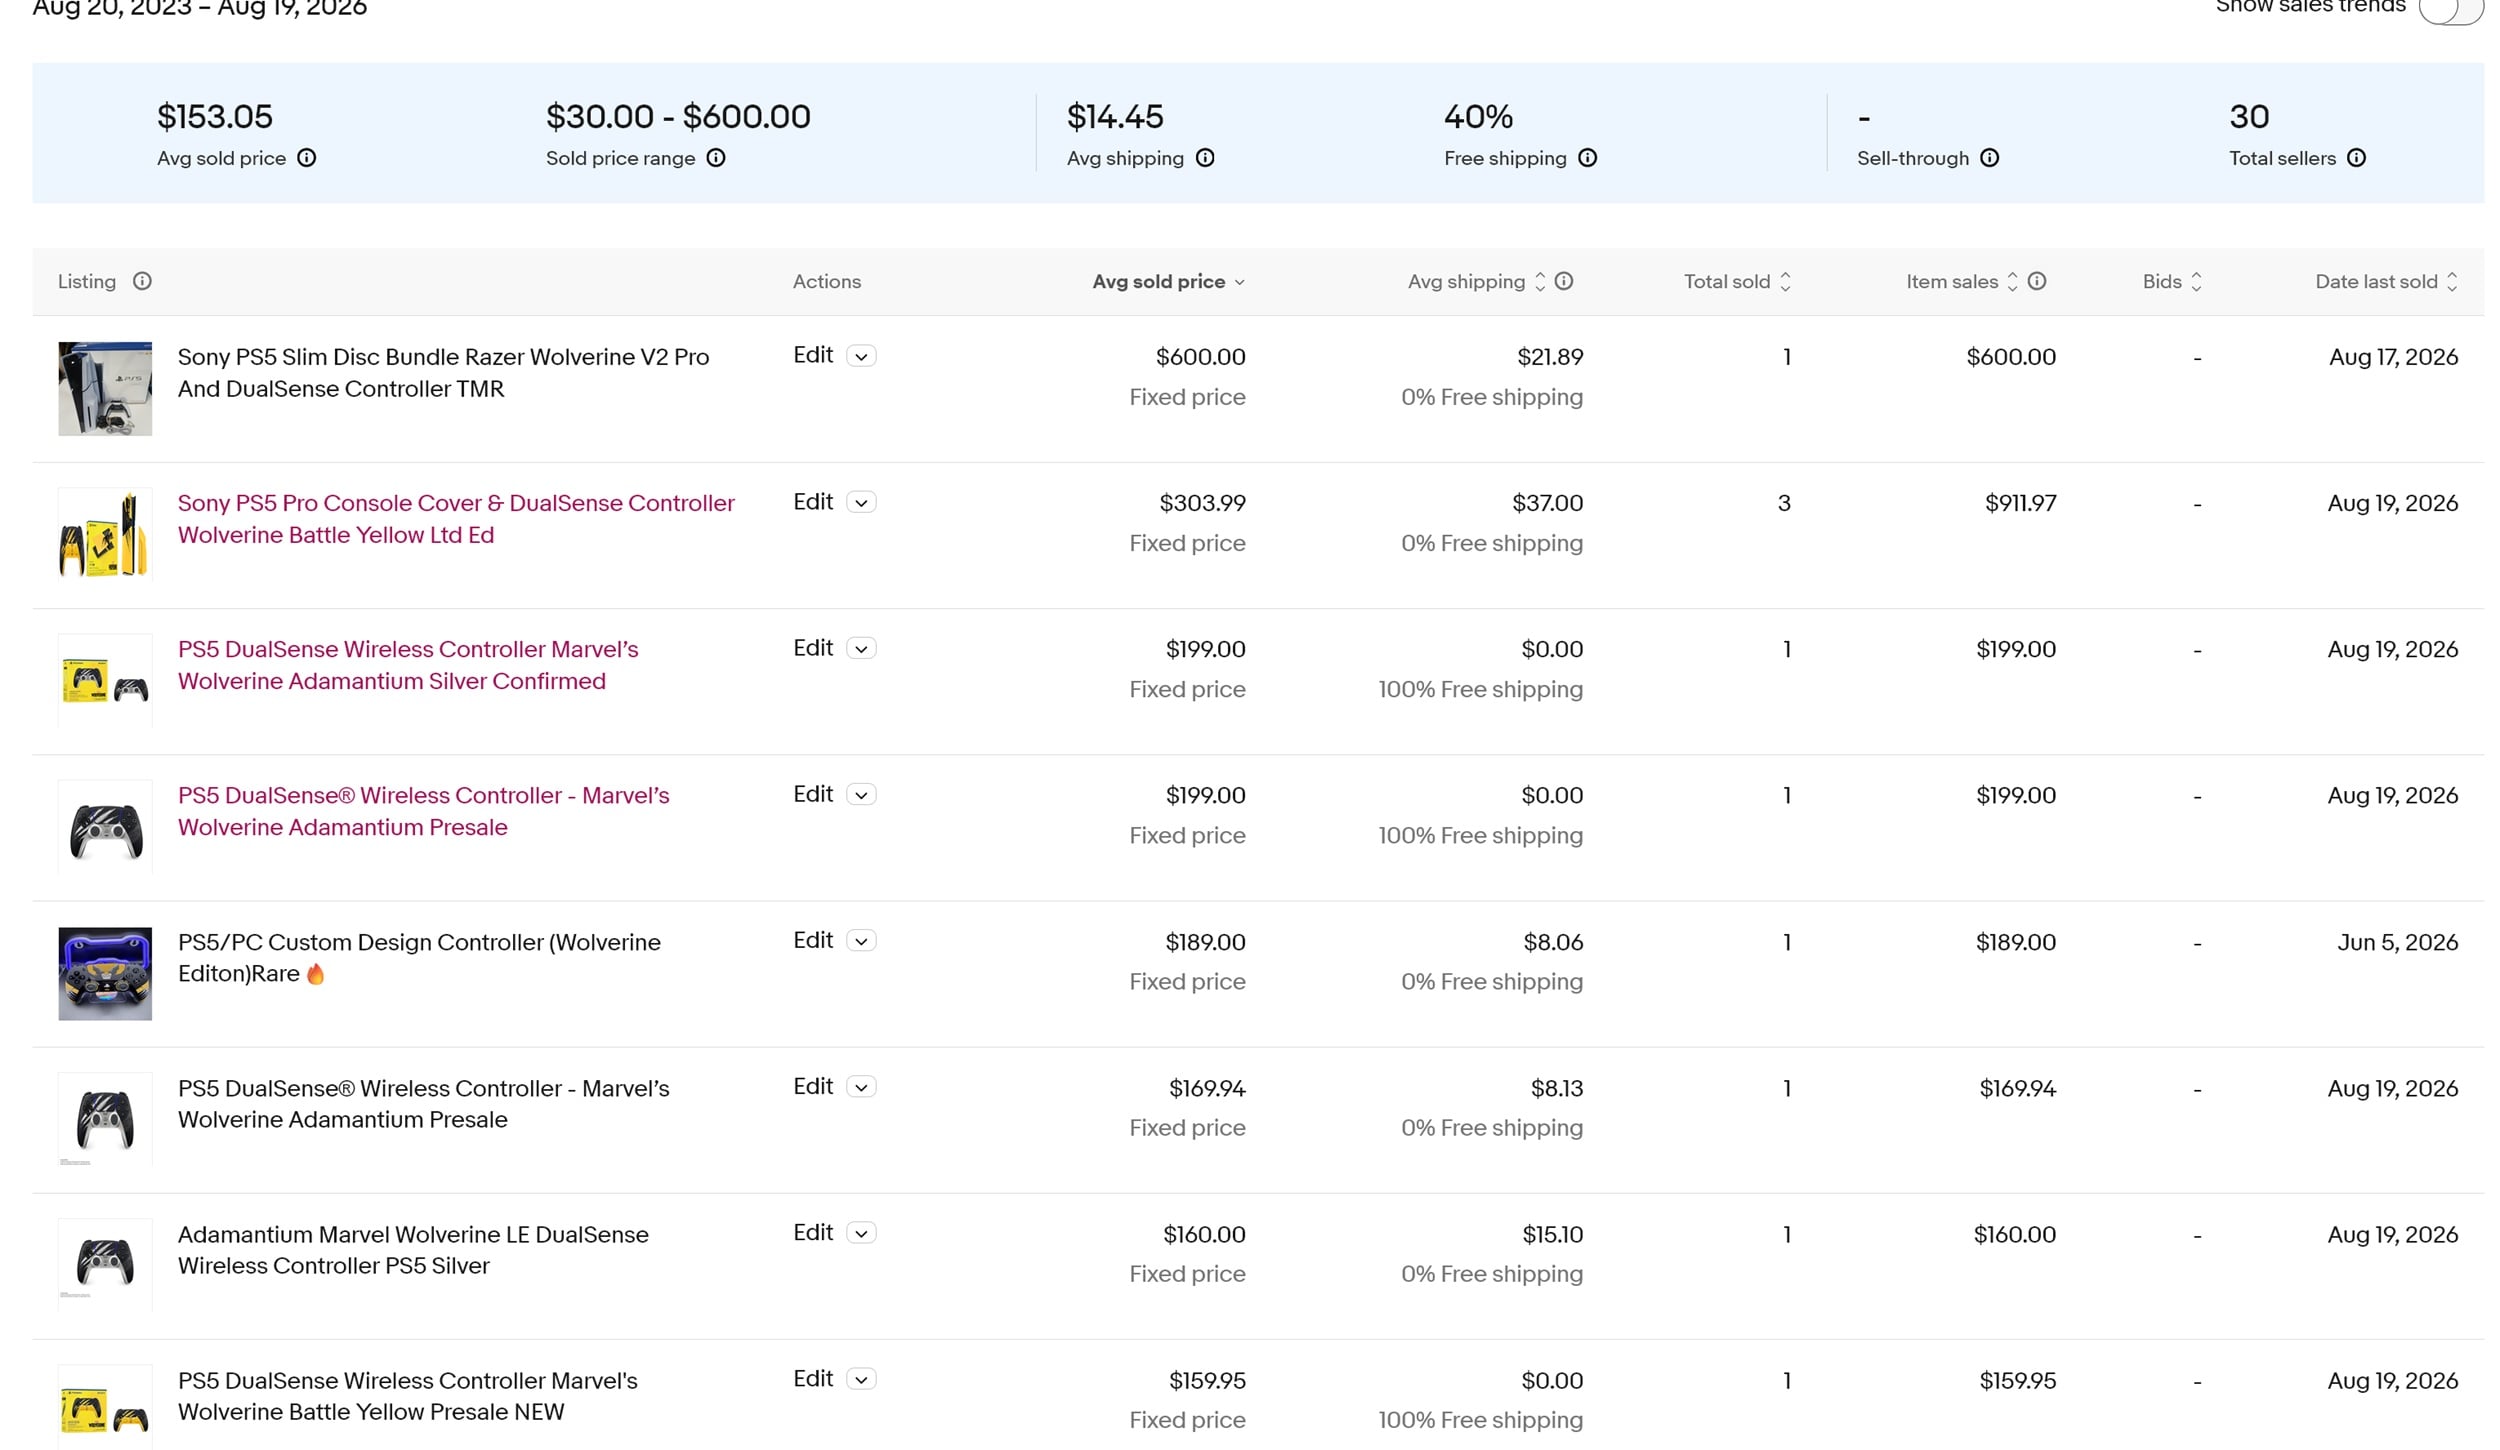Click thumbnail of Adamantium Marvel Wolverine LE listing
Image resolution: width=2500 pixels, height=1450 pixels.
click(x=105, y=1266)
